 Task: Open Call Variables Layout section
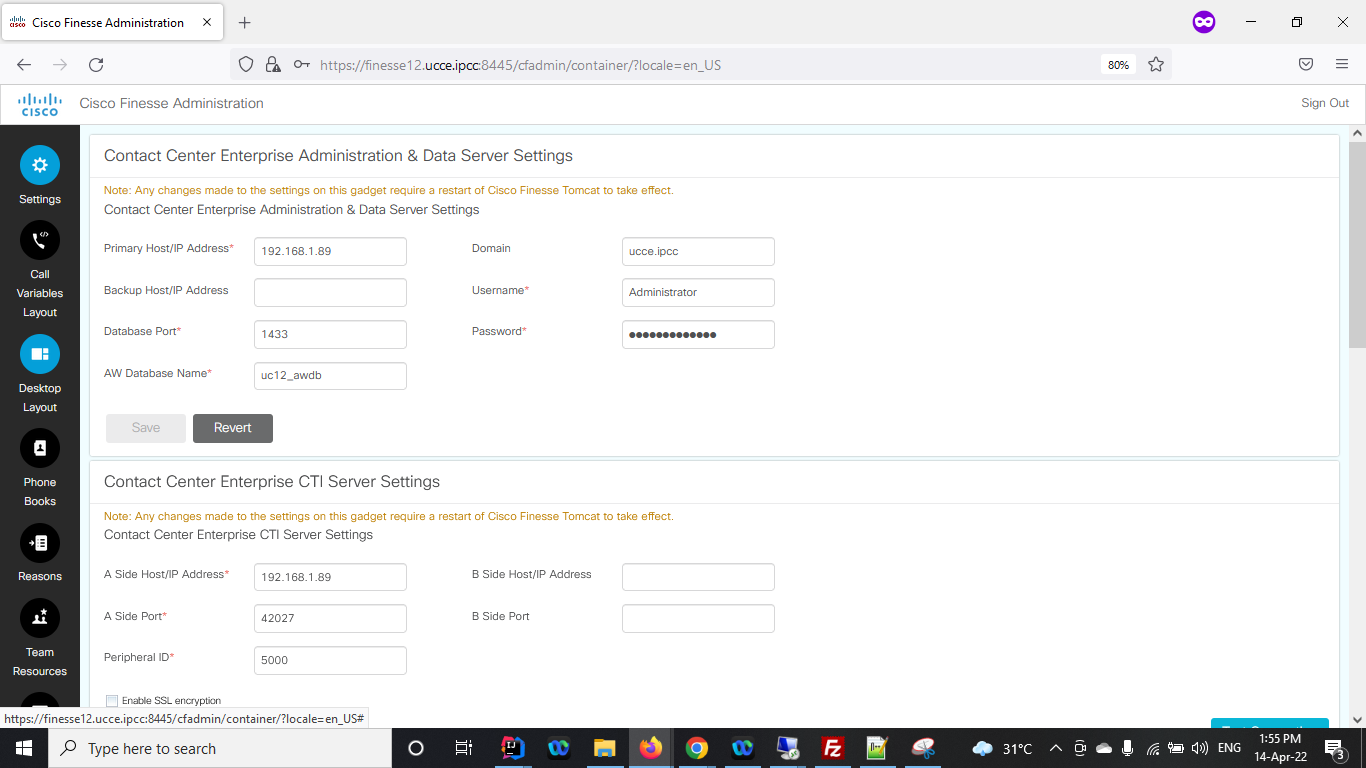click(x=40, y=241)
